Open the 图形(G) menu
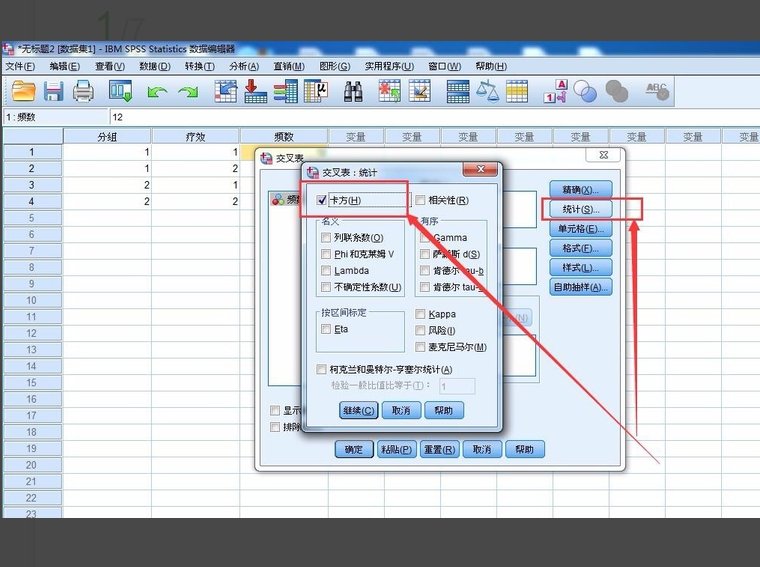 point(335,66)
